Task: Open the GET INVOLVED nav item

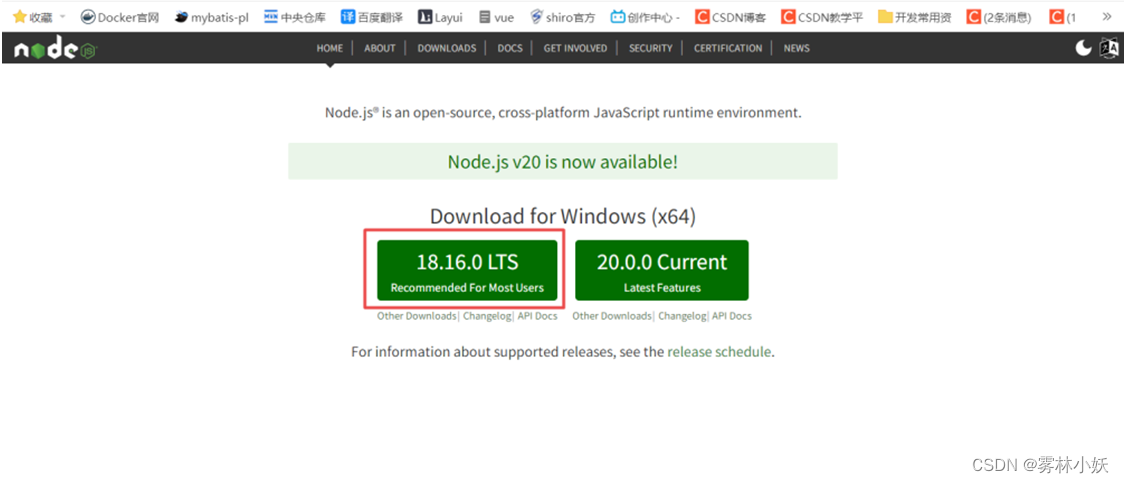Action: (x=575, y=48)
